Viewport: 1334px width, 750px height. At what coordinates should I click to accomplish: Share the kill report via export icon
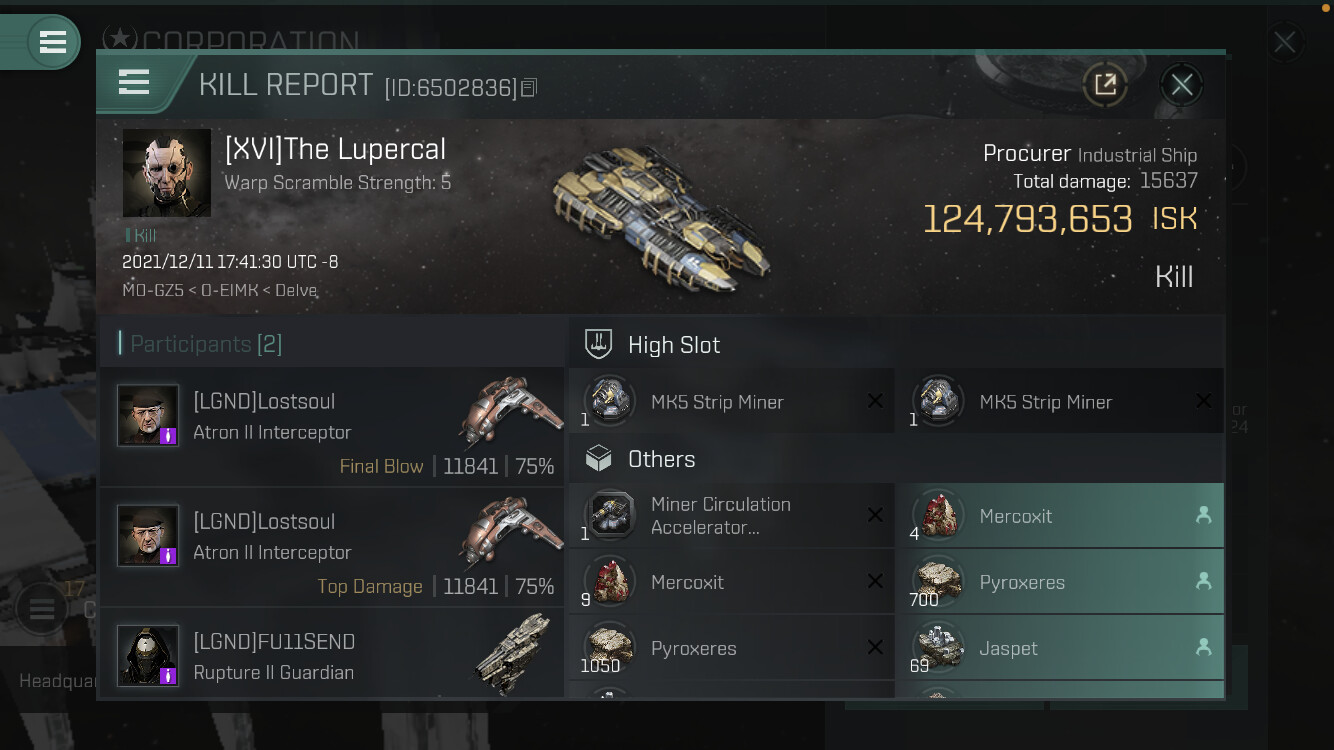(x=1105, y=85)
